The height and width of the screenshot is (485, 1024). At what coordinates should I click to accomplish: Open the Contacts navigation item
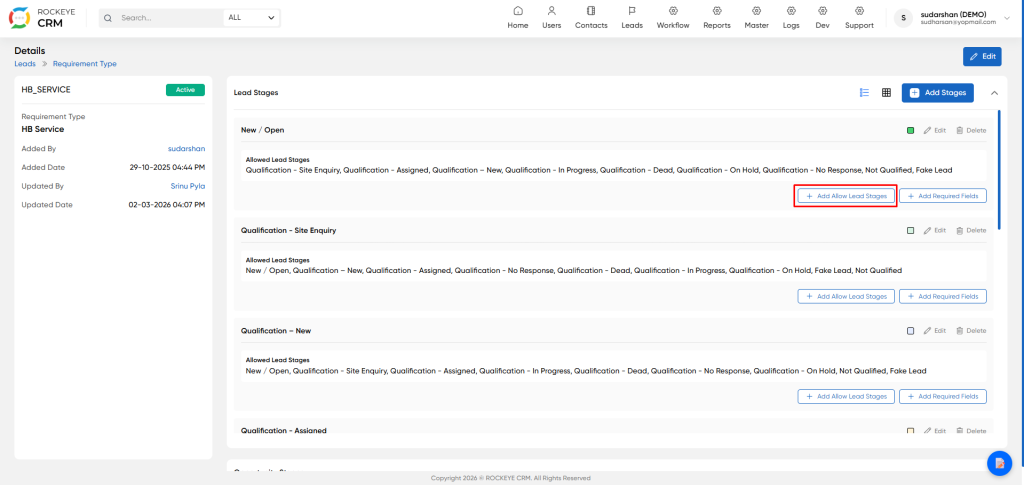click(x=591, y=18)
